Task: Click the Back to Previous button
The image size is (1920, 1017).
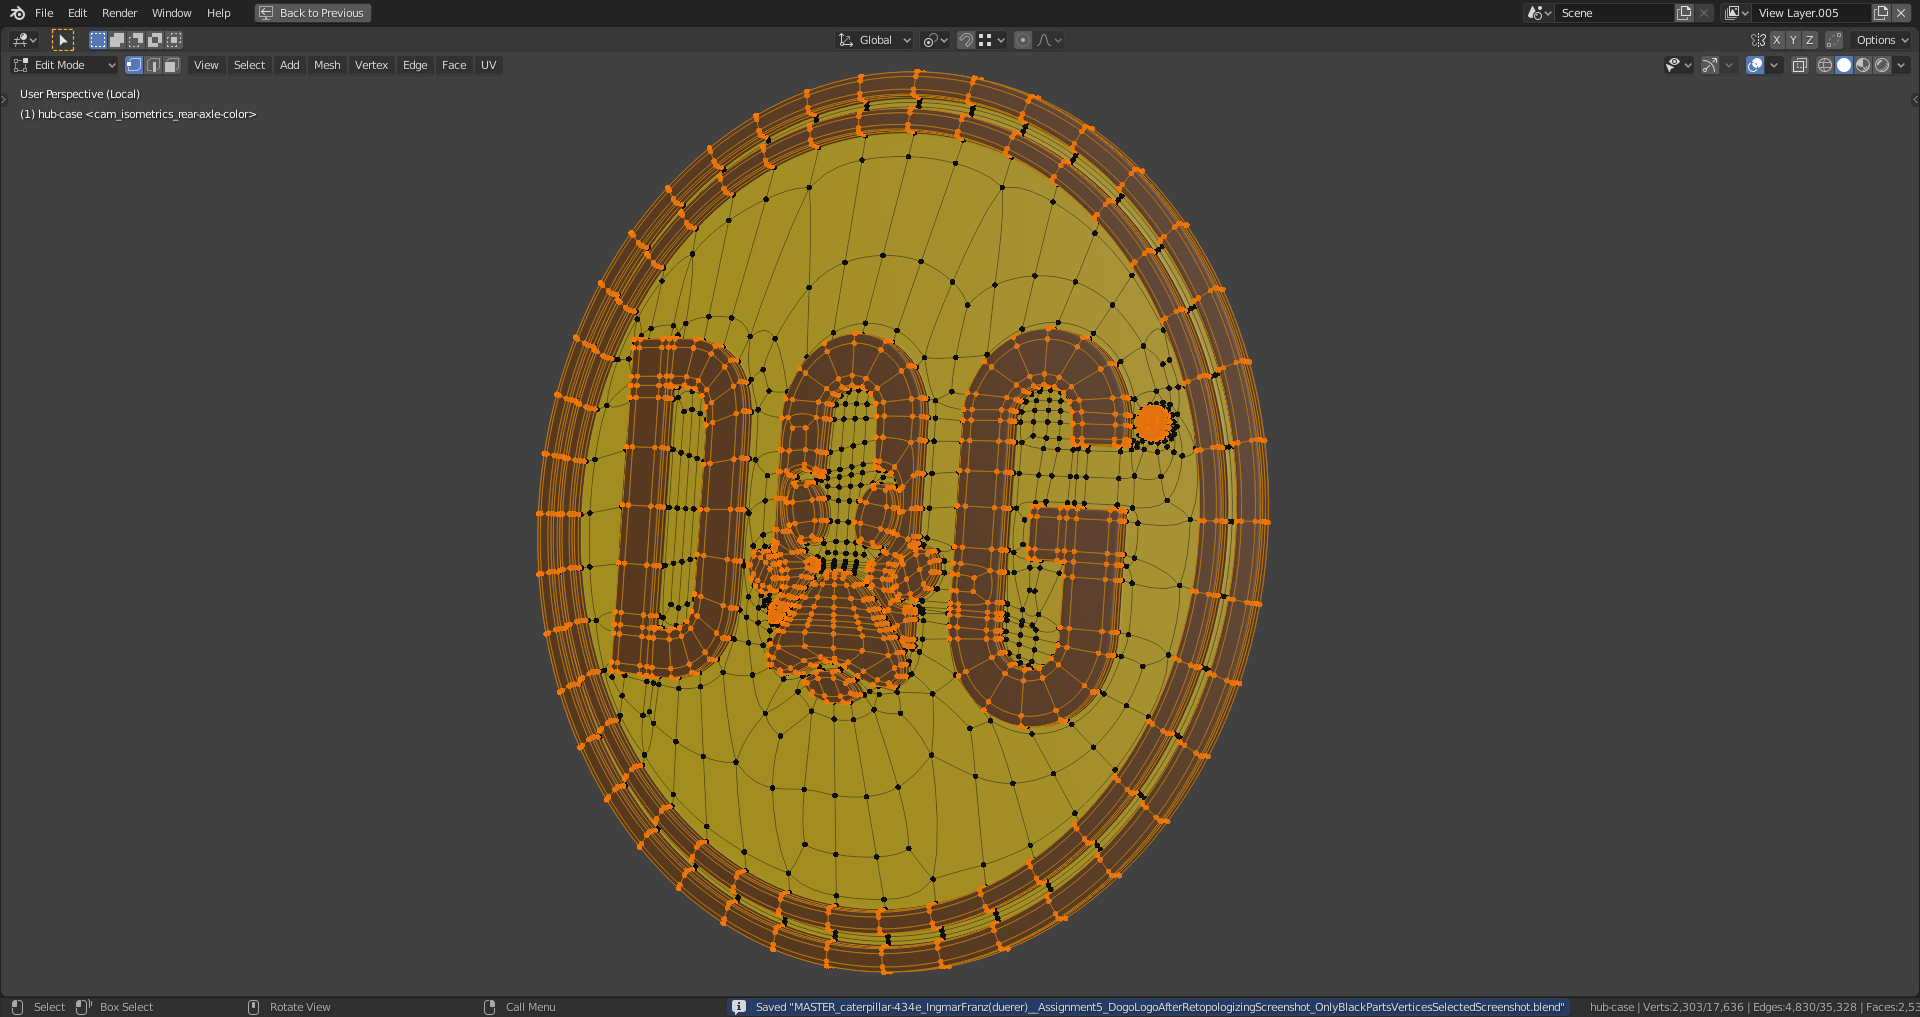Action: tap(313, 13)
